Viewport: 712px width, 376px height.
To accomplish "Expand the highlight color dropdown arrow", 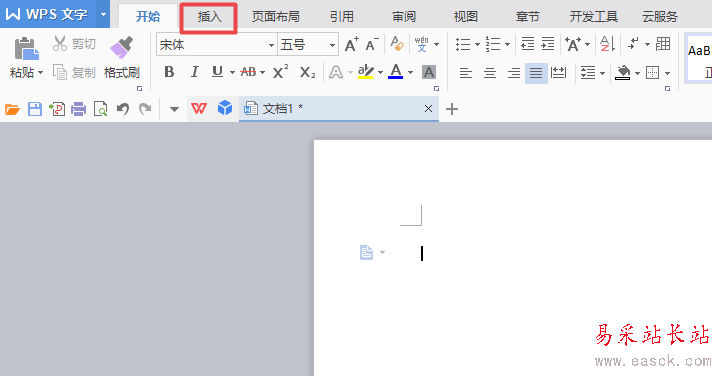I will [380, 72].
